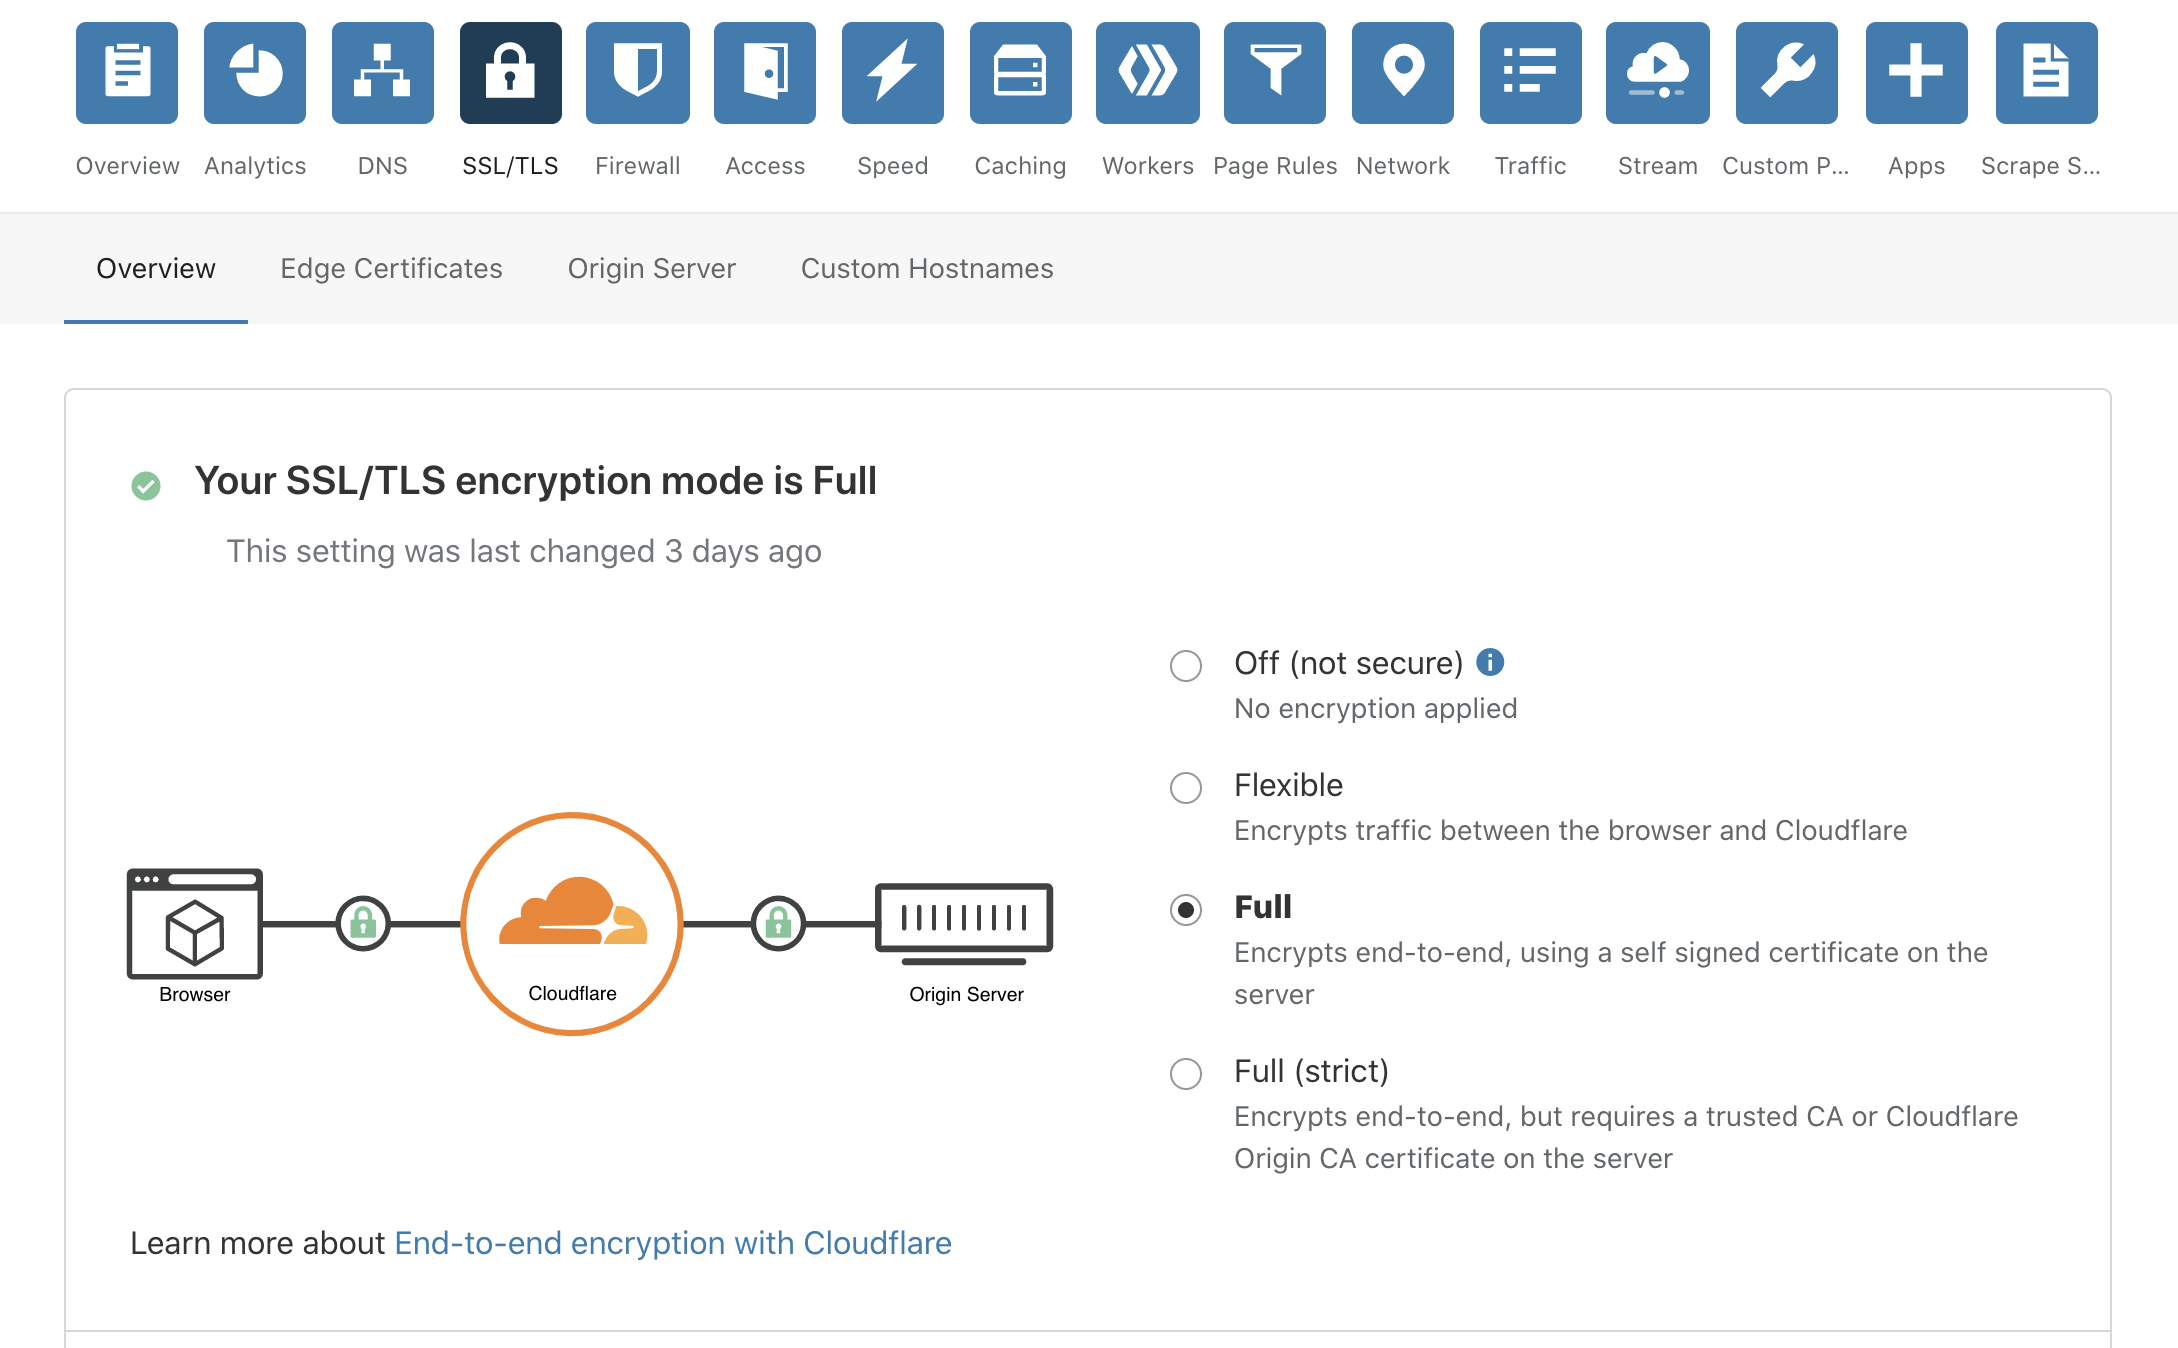The image size is (2178, 1348).
Task: Open the Stream cloud icon
Action: click(x=1658, y=73)
